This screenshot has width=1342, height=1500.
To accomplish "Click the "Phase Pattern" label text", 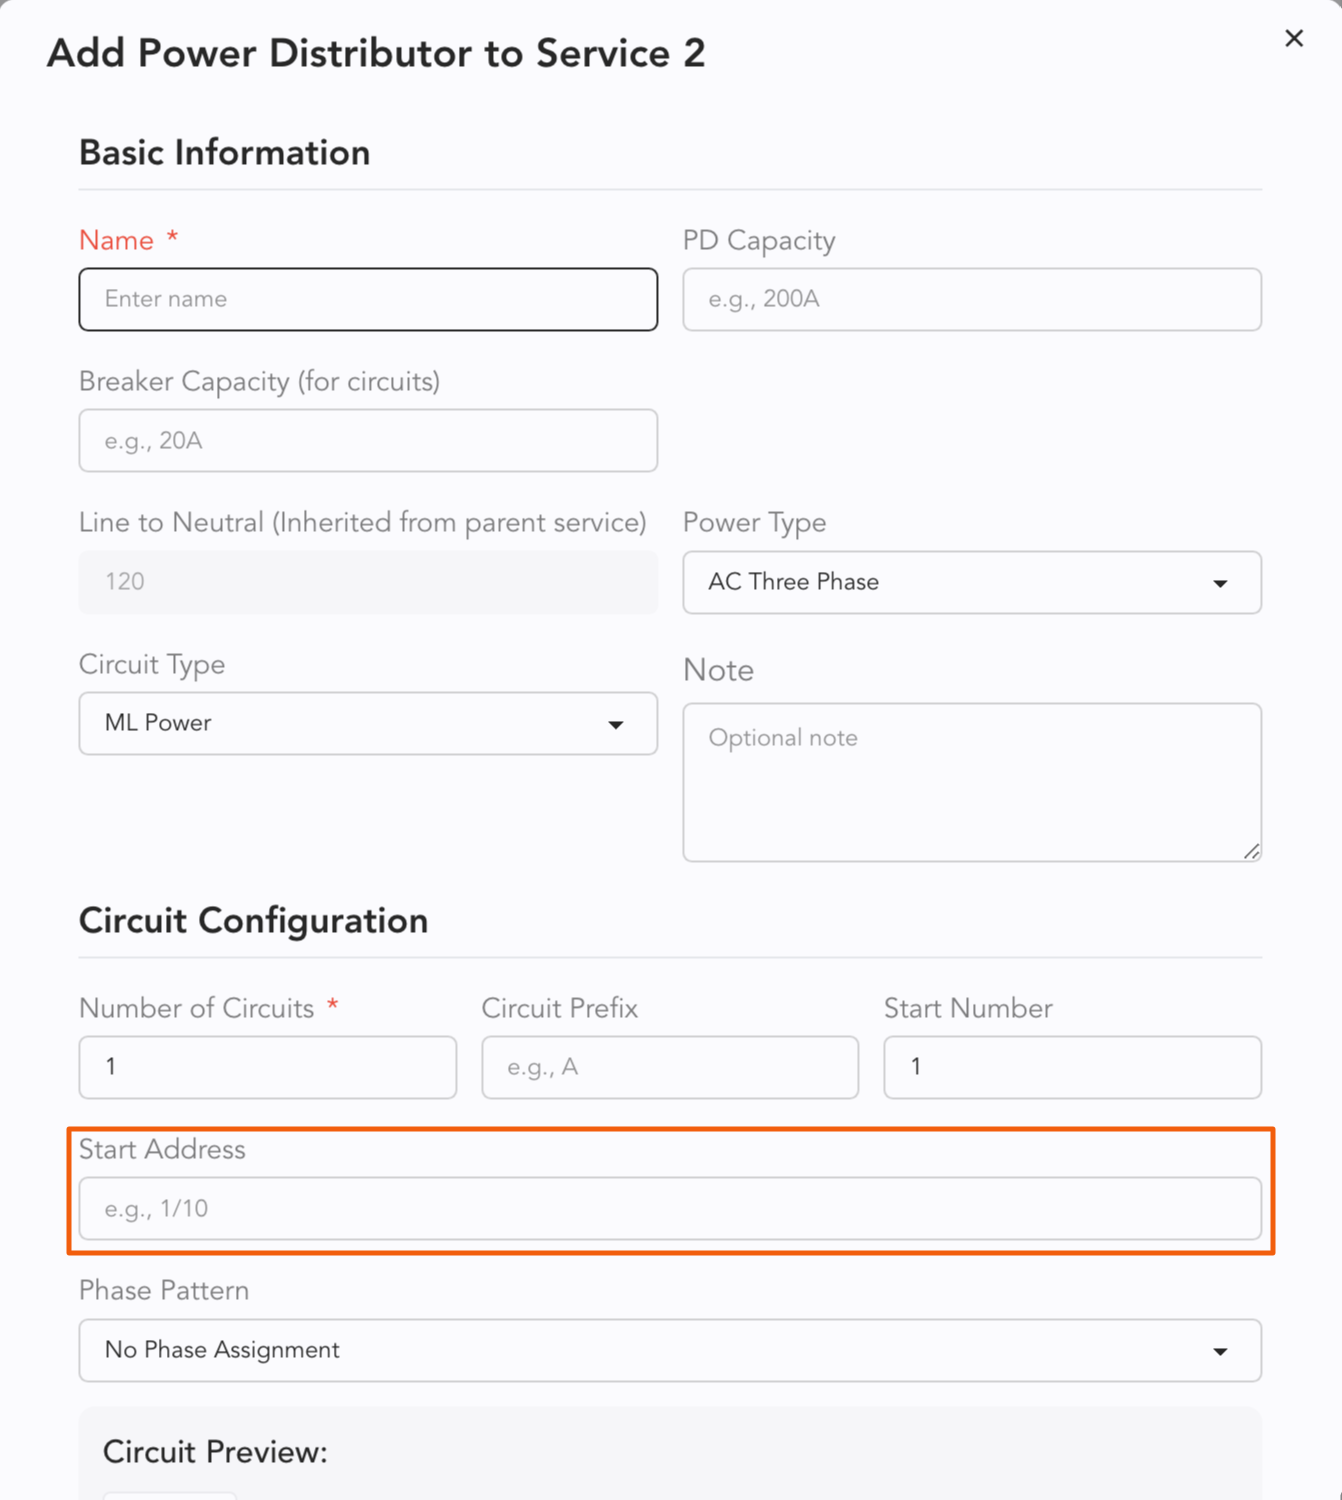I will [164, 1291].
